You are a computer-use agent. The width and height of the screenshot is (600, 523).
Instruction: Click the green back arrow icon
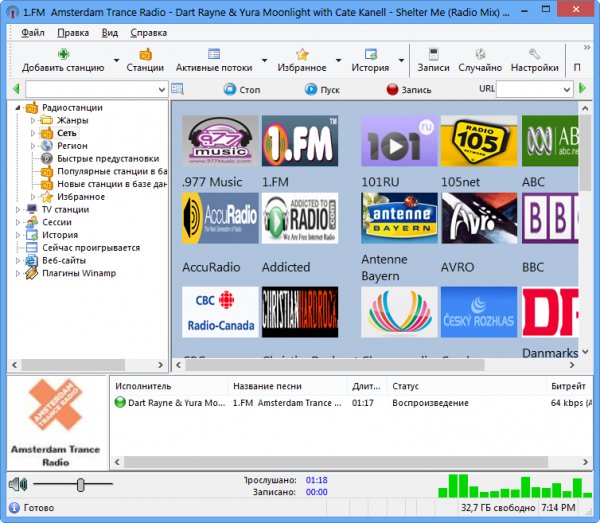(x=16, y=89)
